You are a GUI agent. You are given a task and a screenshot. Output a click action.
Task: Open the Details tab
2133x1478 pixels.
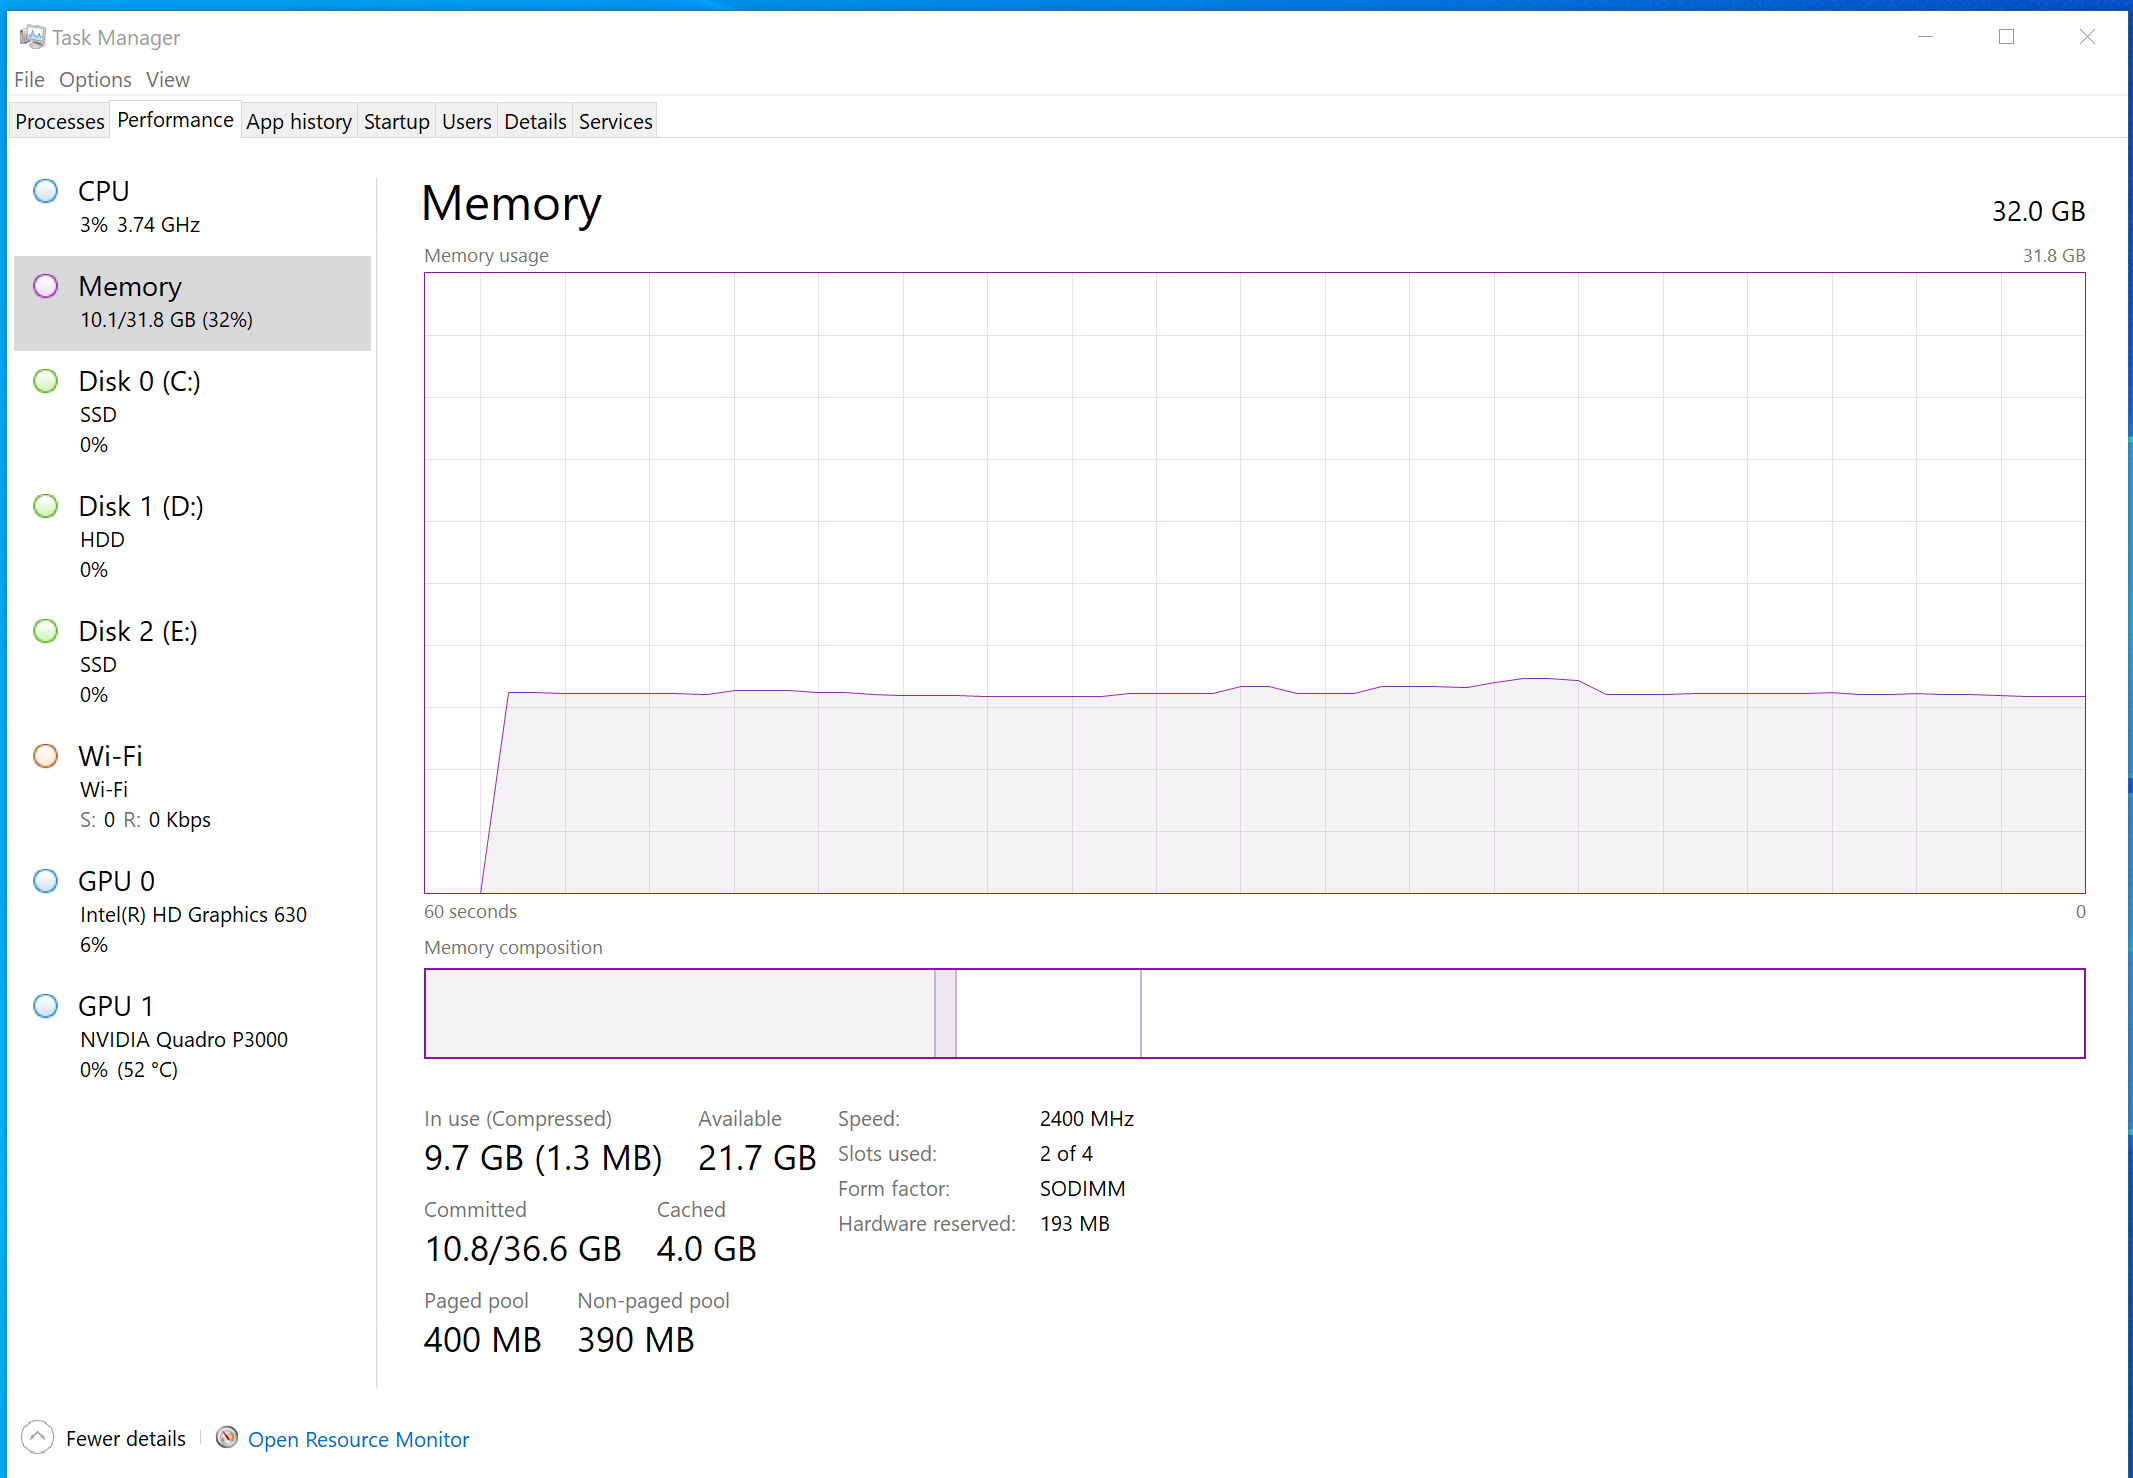tap(535, 121)
